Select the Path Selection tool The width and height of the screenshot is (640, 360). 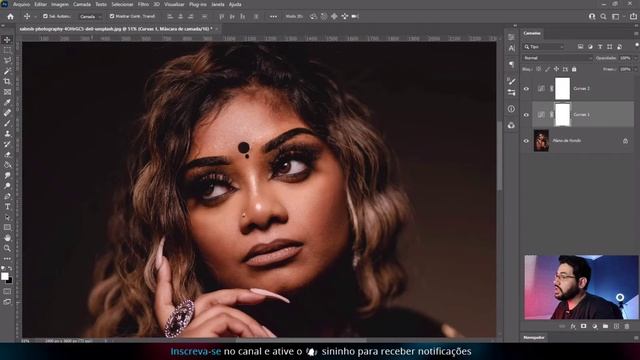click(7, 217)
